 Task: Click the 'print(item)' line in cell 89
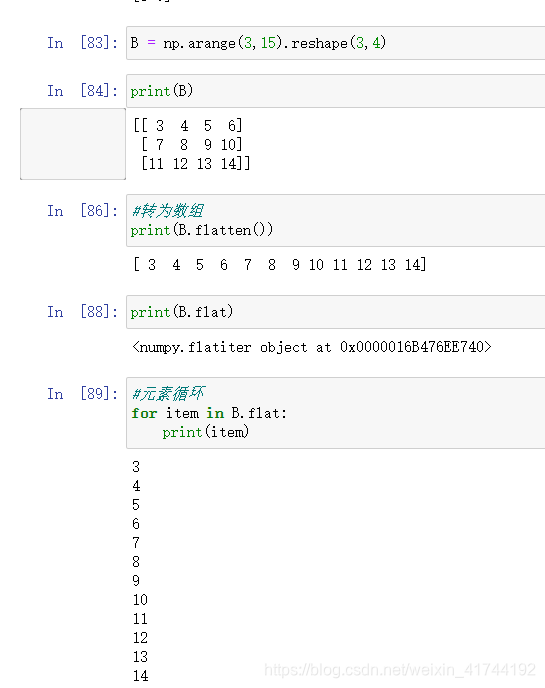tap(206, 432)
